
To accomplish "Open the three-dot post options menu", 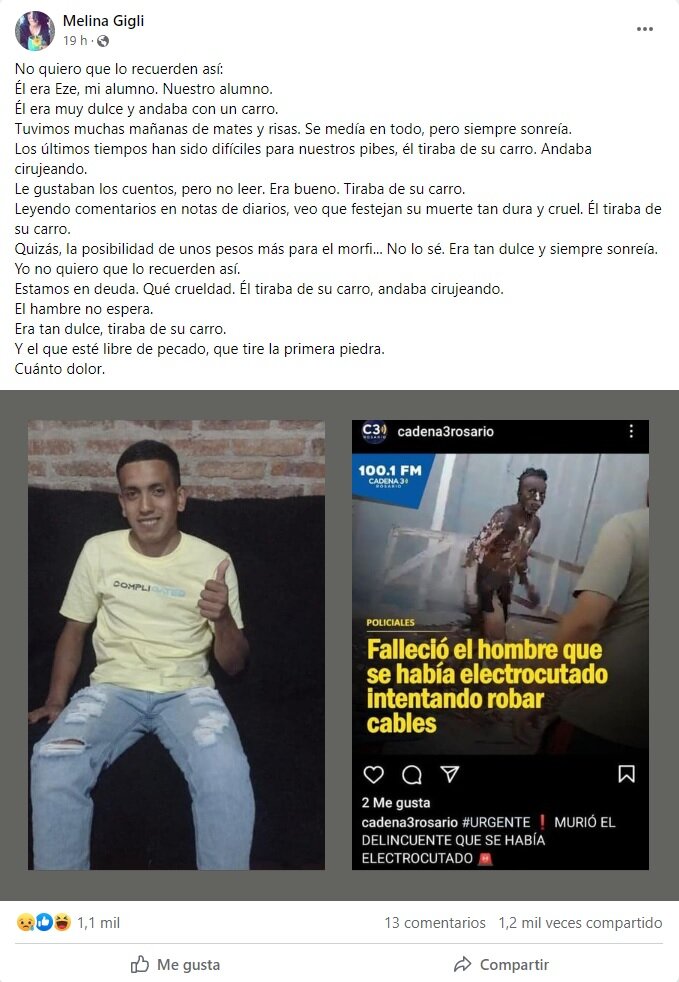I will pyautogui.click(x=645, y=29).
